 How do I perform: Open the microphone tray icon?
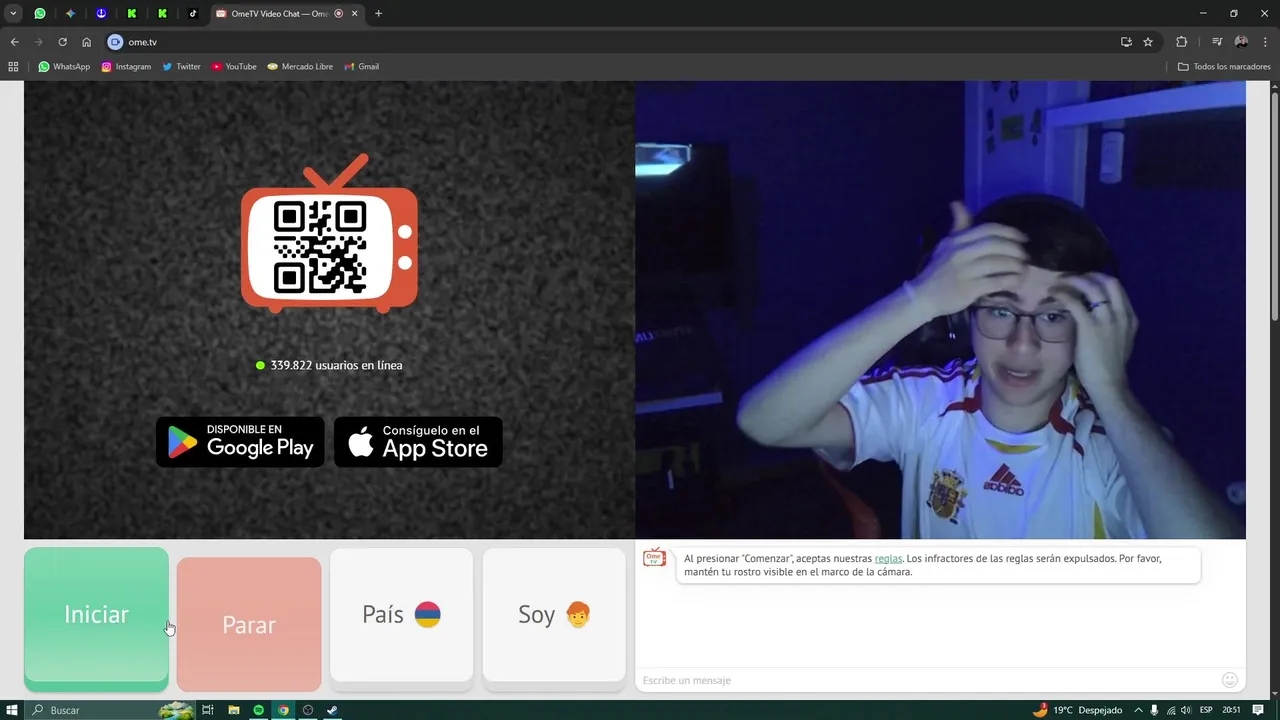(1155, 710)
